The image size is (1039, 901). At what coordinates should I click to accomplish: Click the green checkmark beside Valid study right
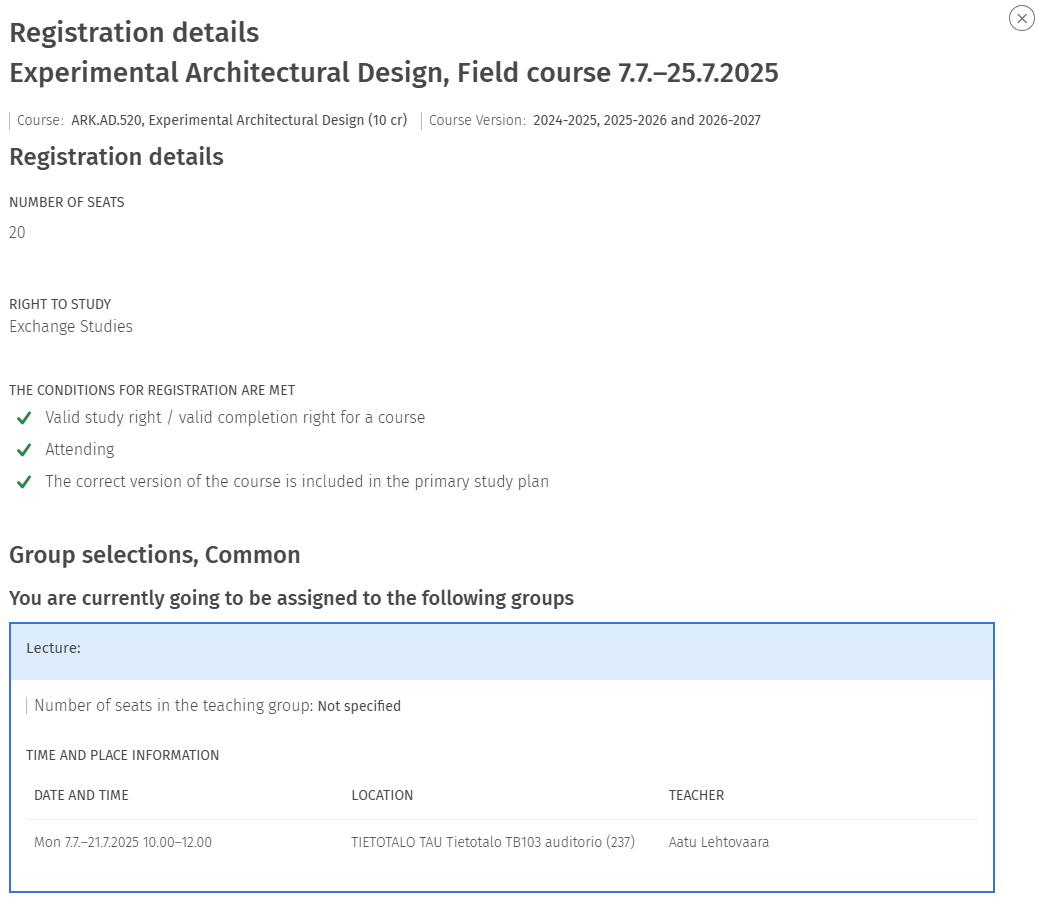click(24, 418)
